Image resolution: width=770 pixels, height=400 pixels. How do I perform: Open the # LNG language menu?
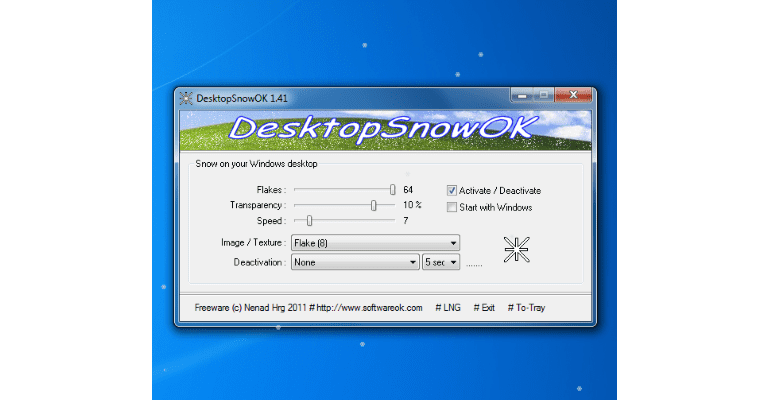[451, 308]
